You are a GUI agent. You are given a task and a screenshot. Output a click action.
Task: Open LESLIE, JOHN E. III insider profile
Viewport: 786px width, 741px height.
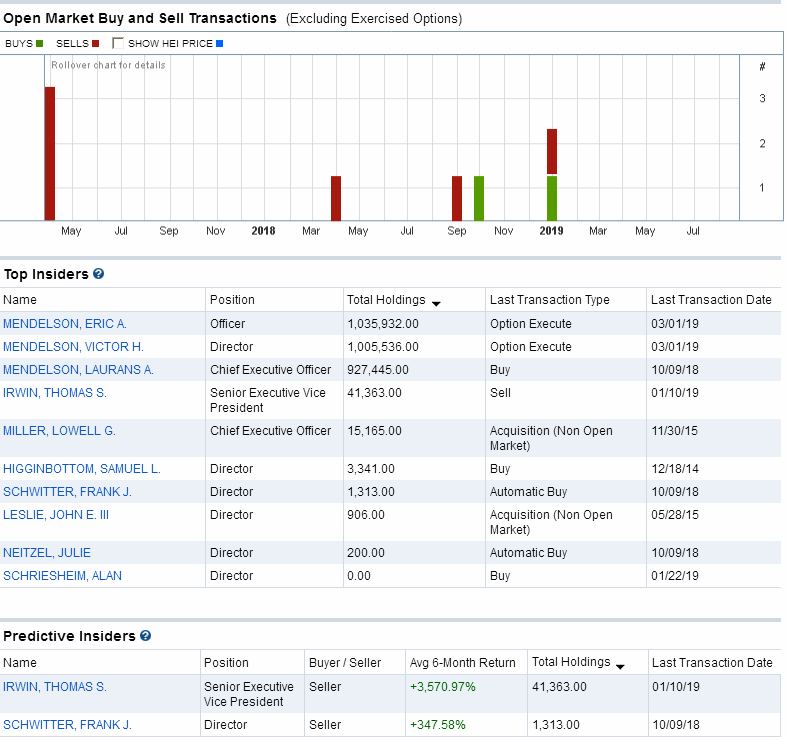point(56,515)
